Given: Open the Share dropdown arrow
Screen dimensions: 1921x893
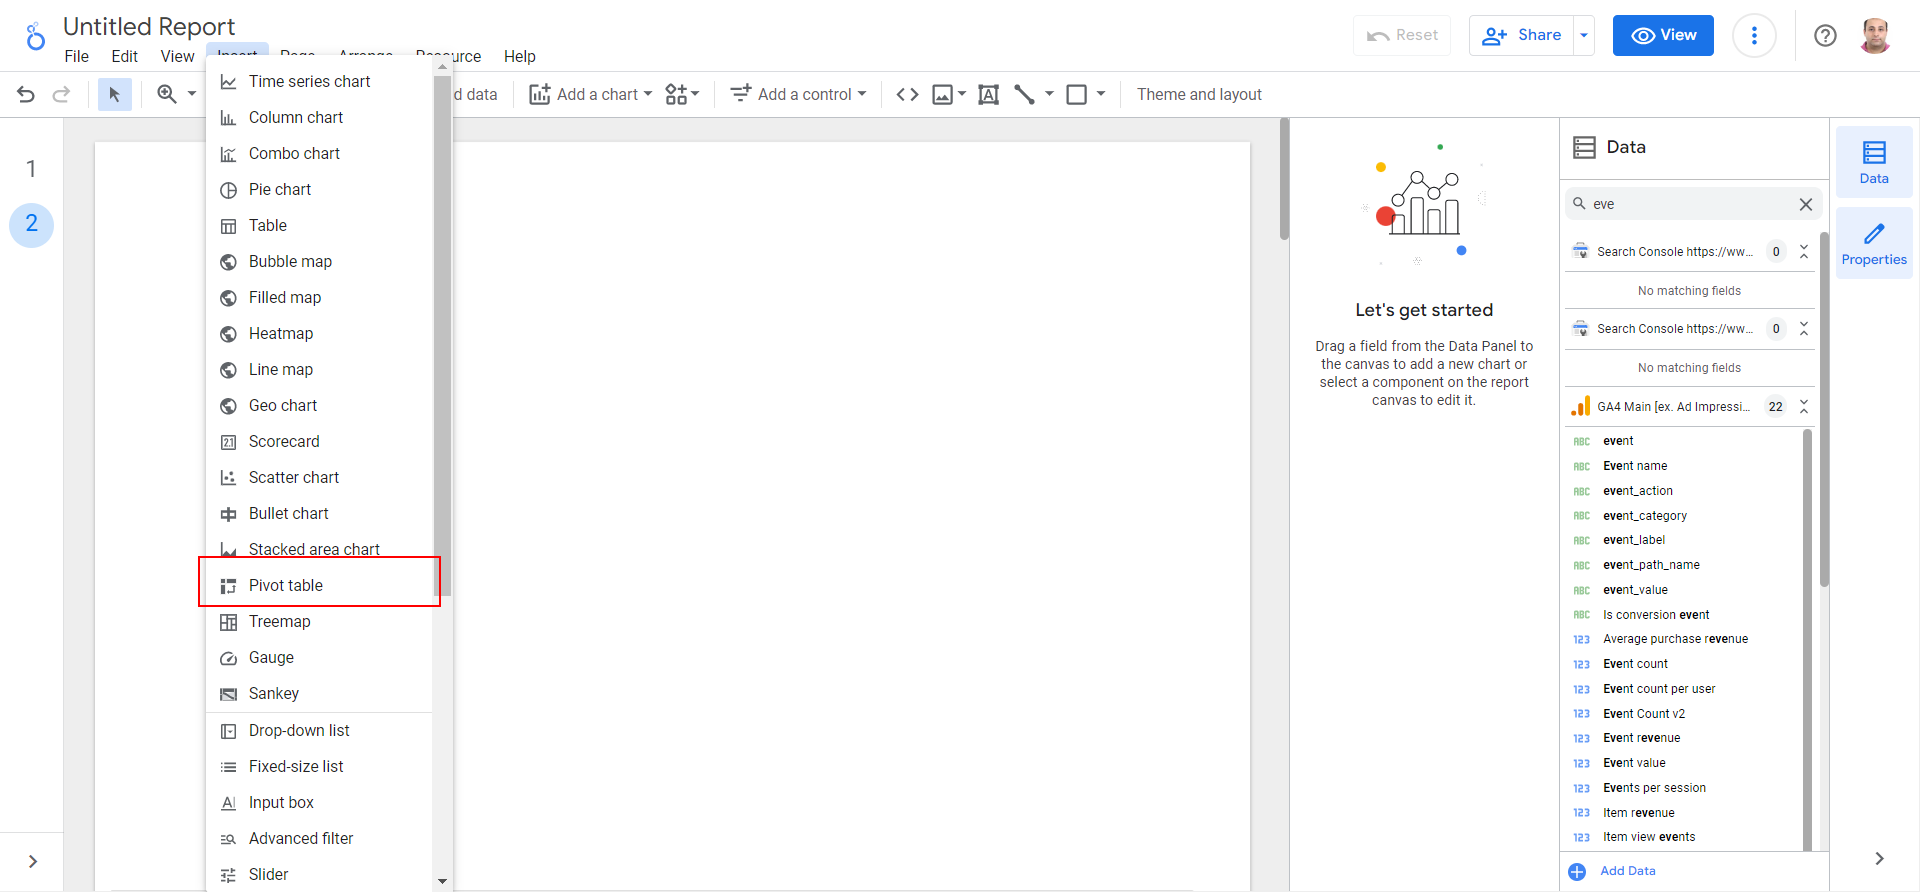Looking at the screenshot, I should tap(1584, 36).
